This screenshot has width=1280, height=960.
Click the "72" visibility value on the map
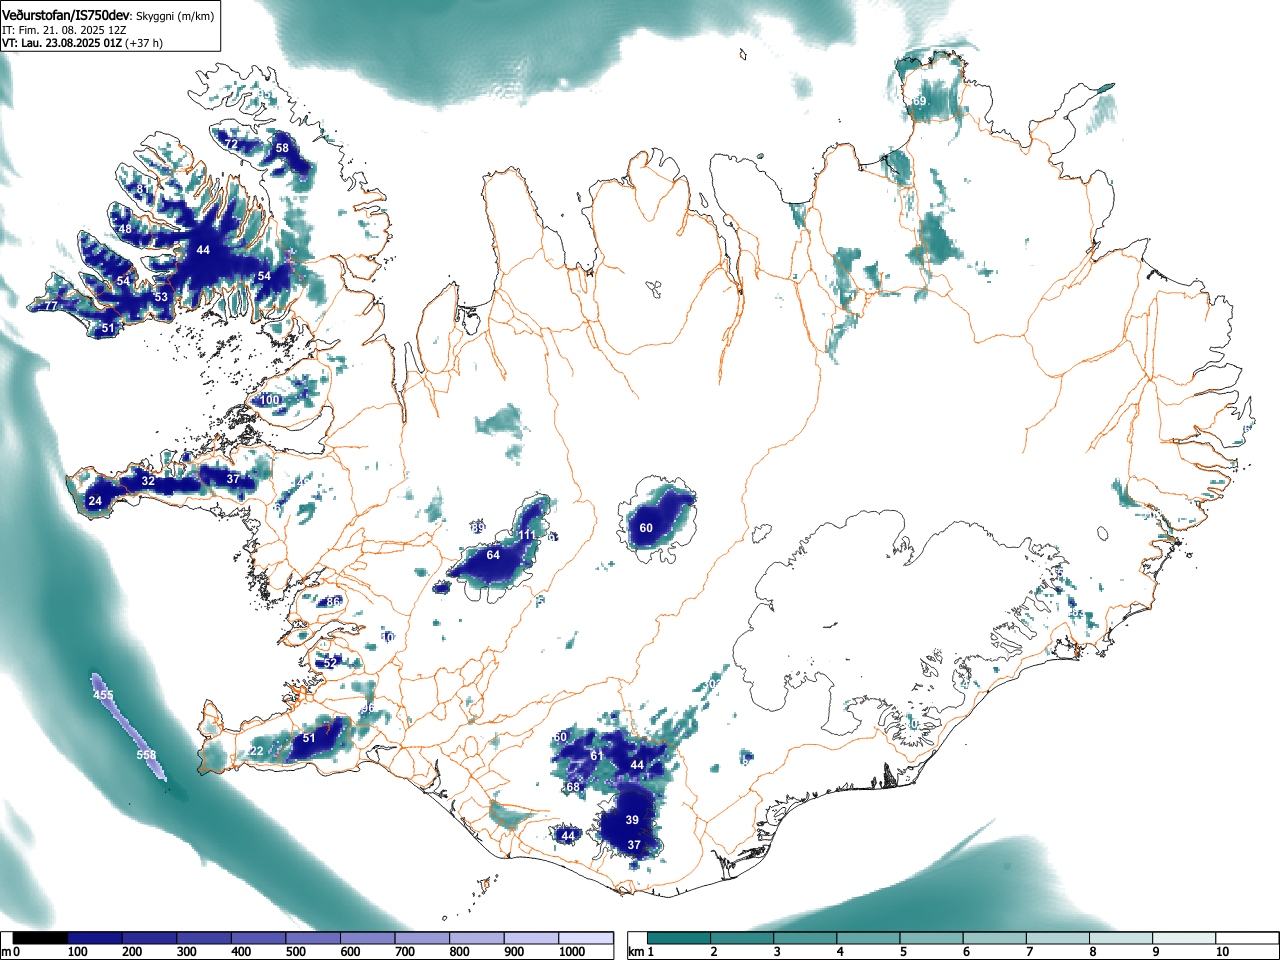pos(231,144)
